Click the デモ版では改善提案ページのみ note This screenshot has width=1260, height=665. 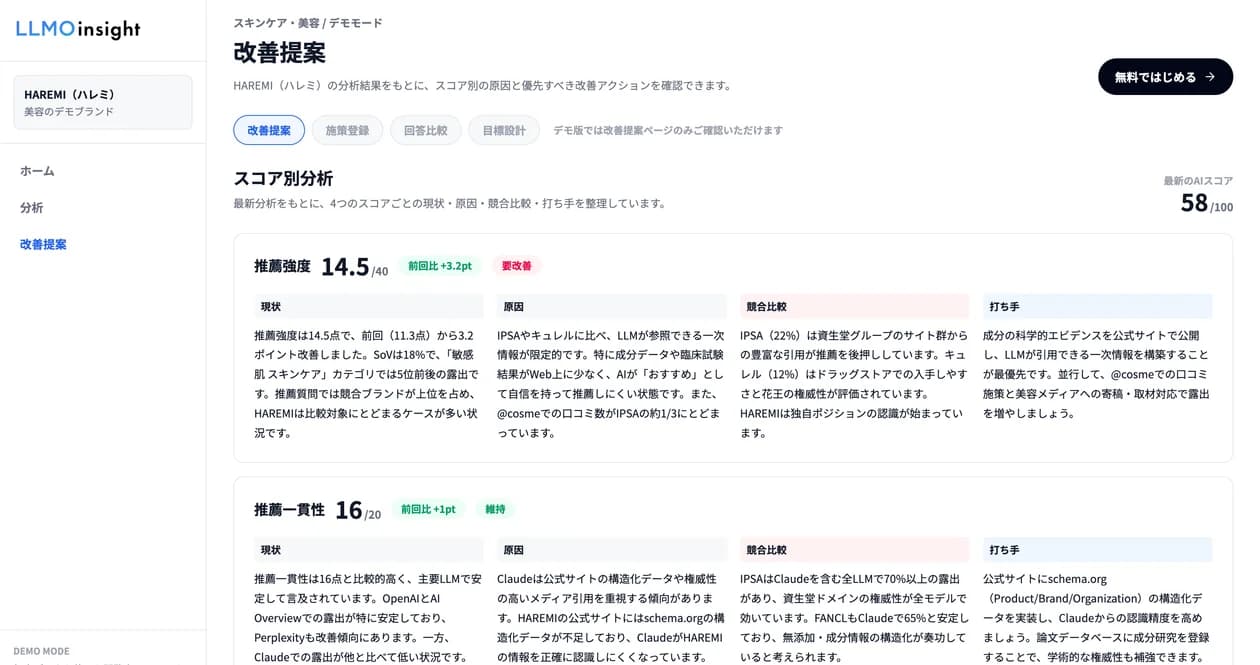click(668, 130)
